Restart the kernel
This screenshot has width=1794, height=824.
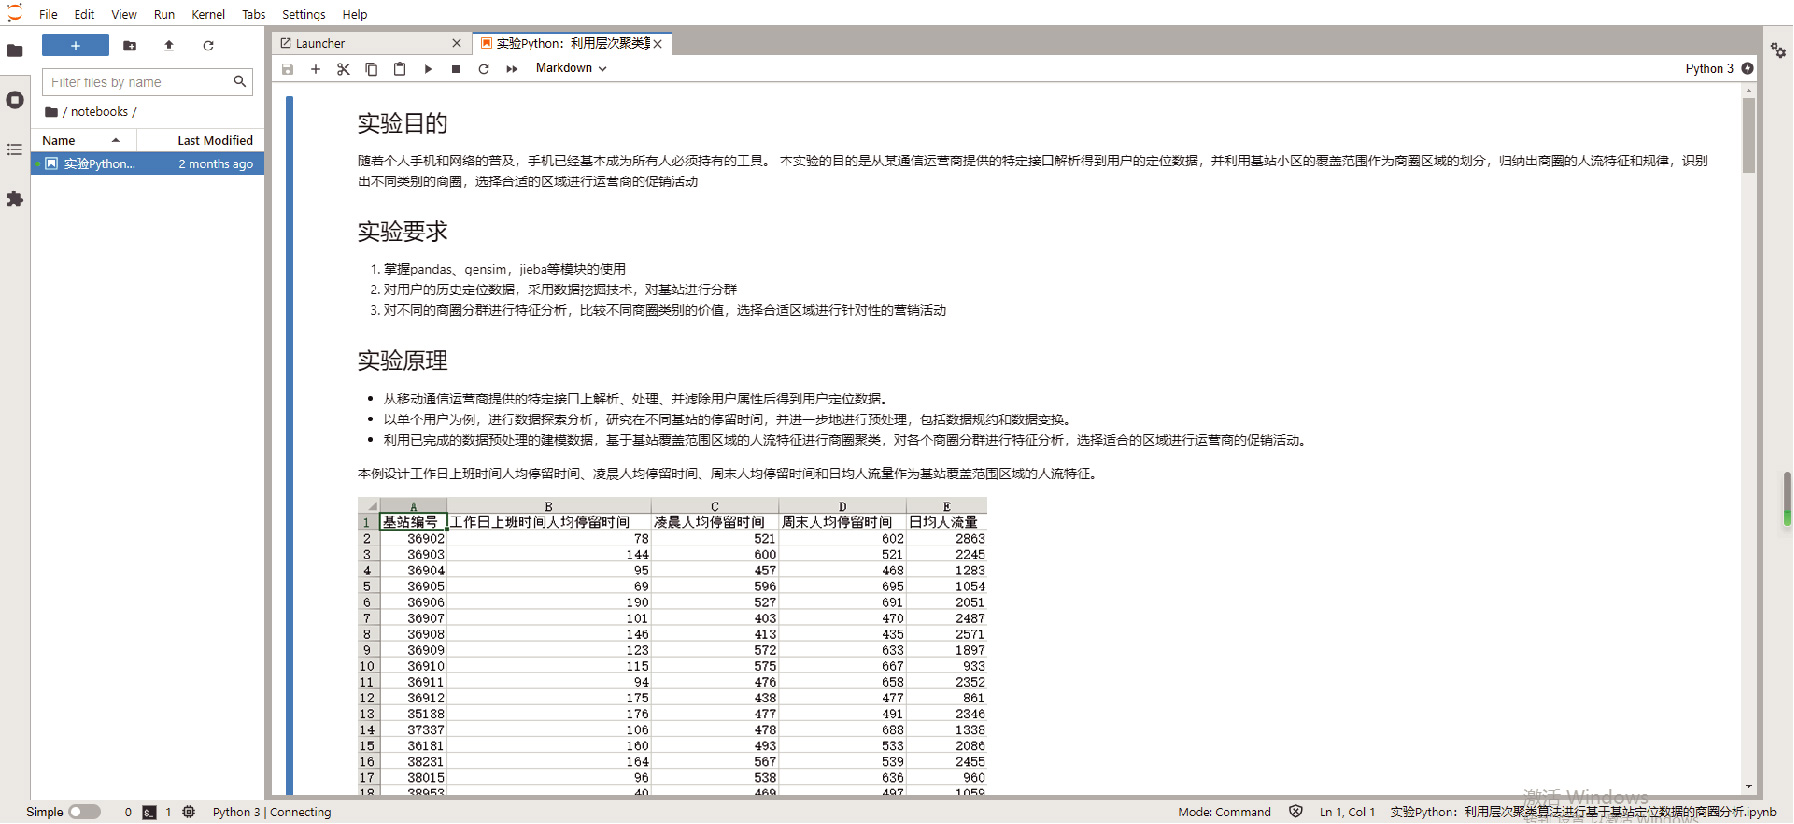coord(484,69)
